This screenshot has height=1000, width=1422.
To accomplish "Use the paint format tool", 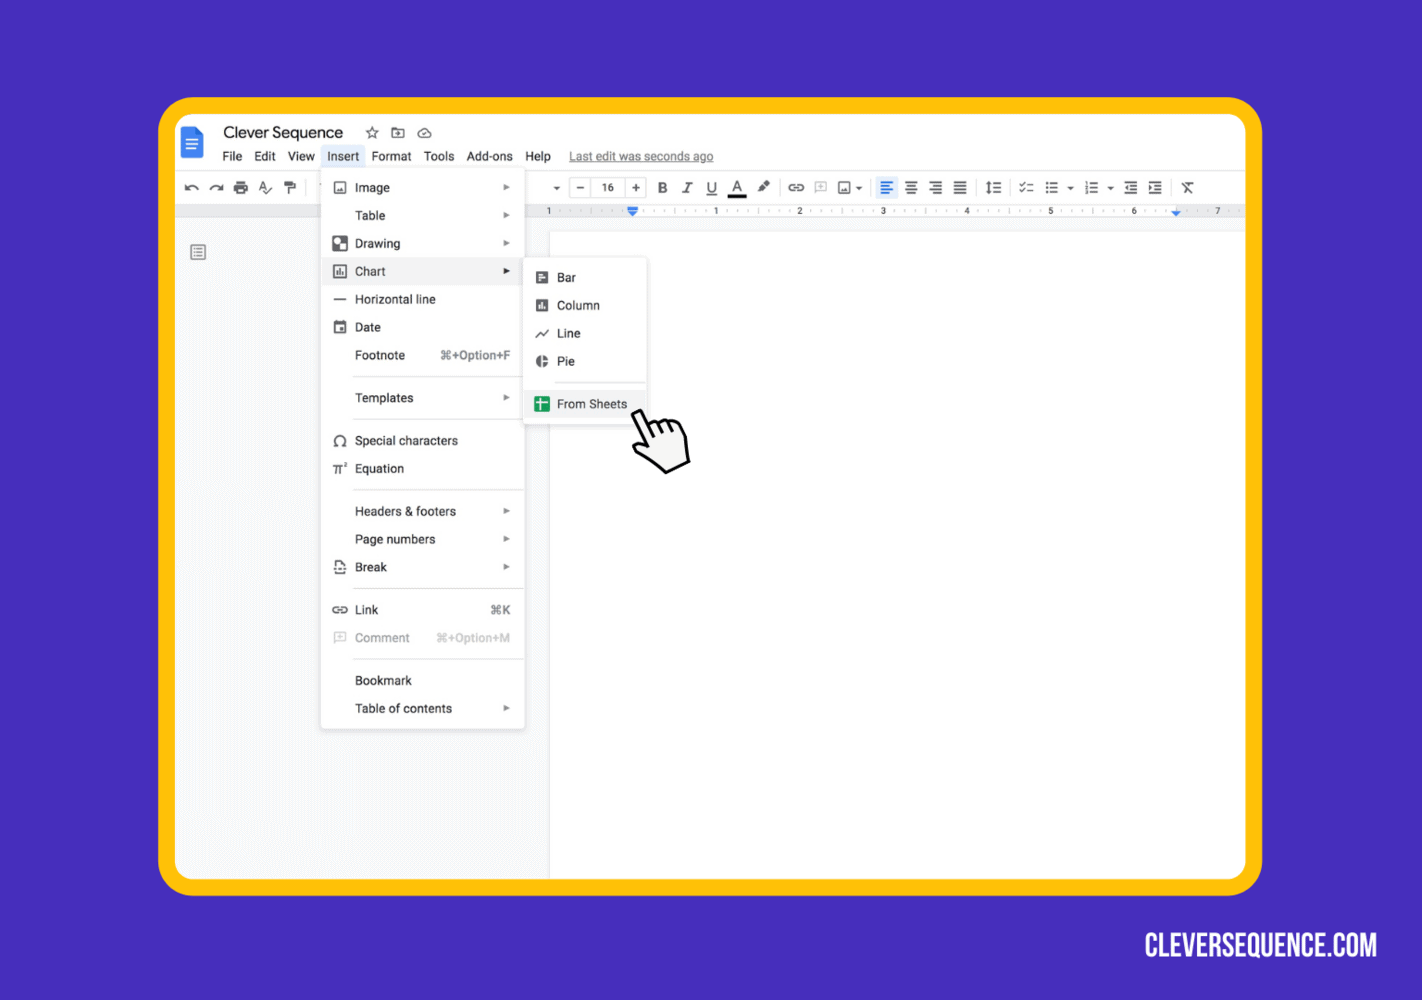I will point(289,187).
